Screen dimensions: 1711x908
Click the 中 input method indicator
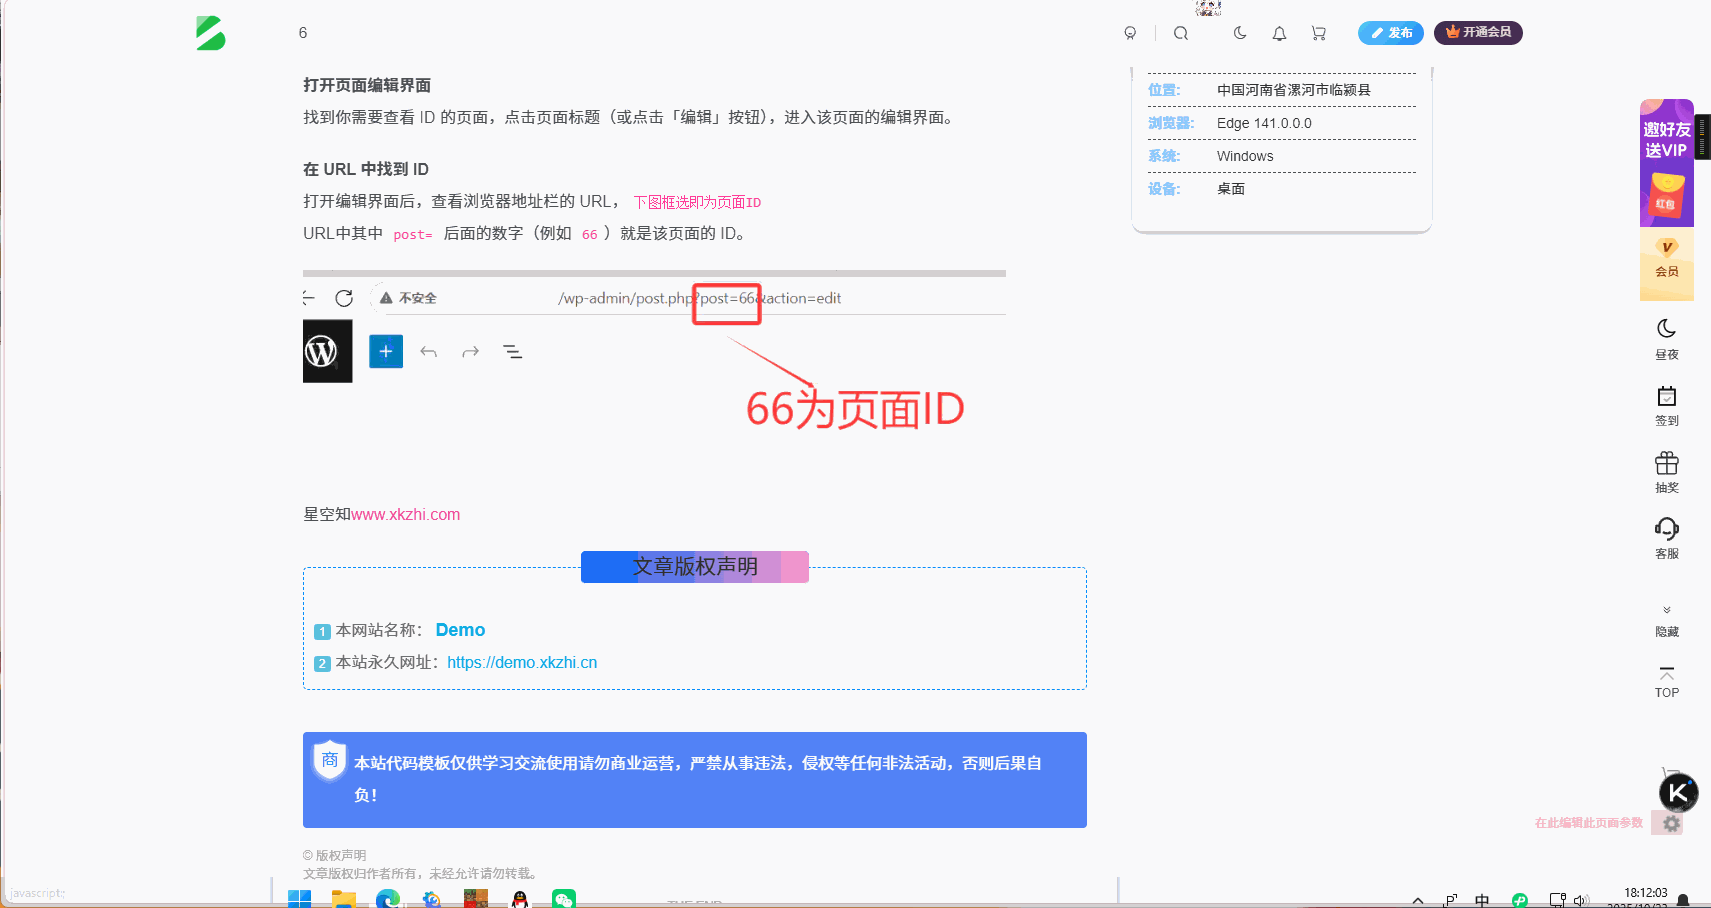pyautogui.click(x=1482, y=899)
